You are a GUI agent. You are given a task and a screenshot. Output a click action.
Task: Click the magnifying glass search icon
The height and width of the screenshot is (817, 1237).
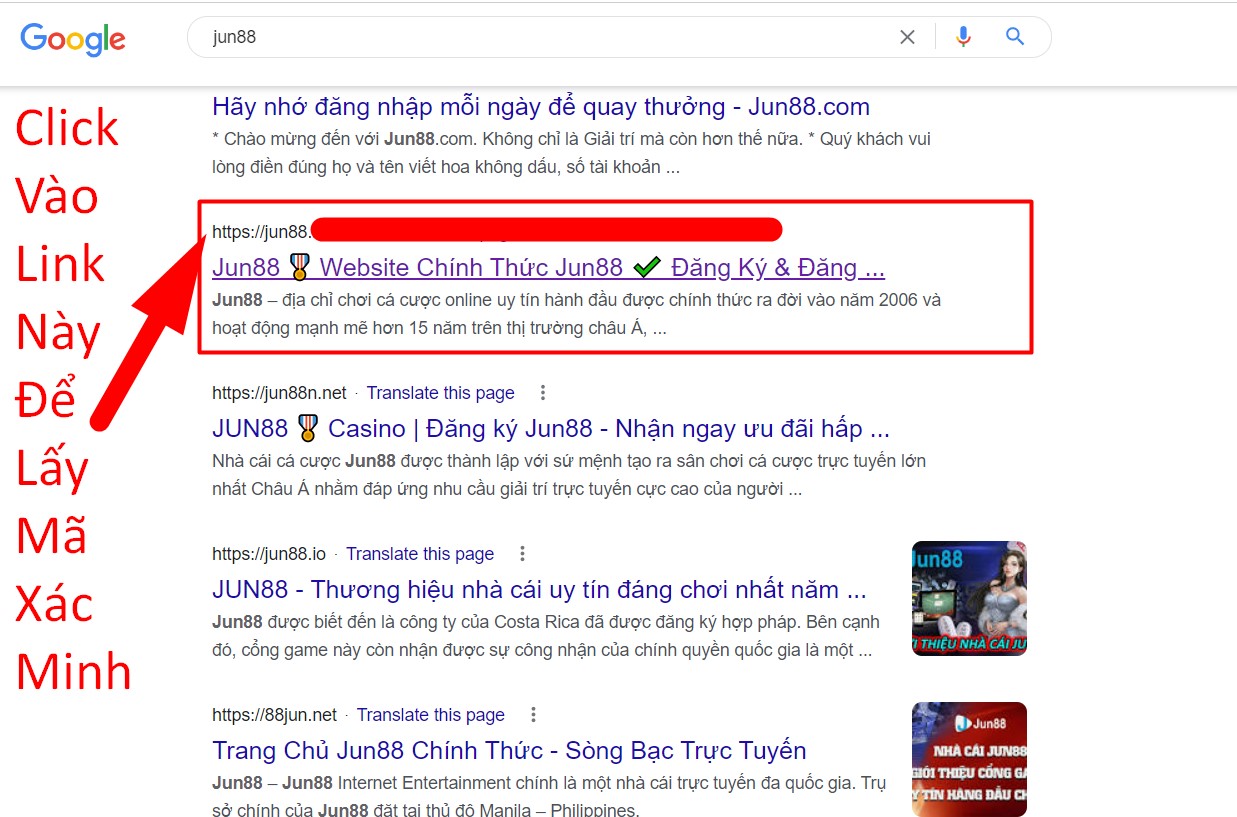[1015, 37]
